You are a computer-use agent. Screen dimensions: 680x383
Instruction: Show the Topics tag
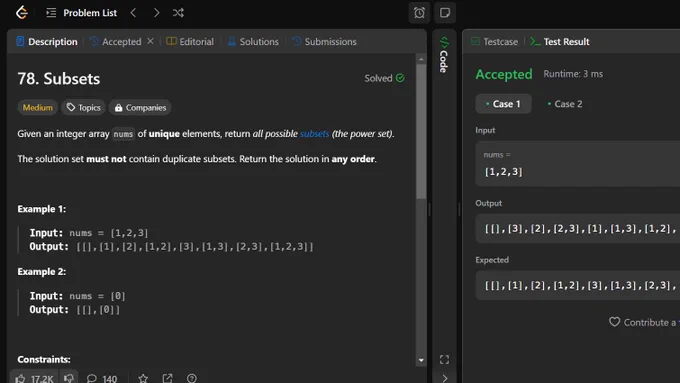coord(83,108)
